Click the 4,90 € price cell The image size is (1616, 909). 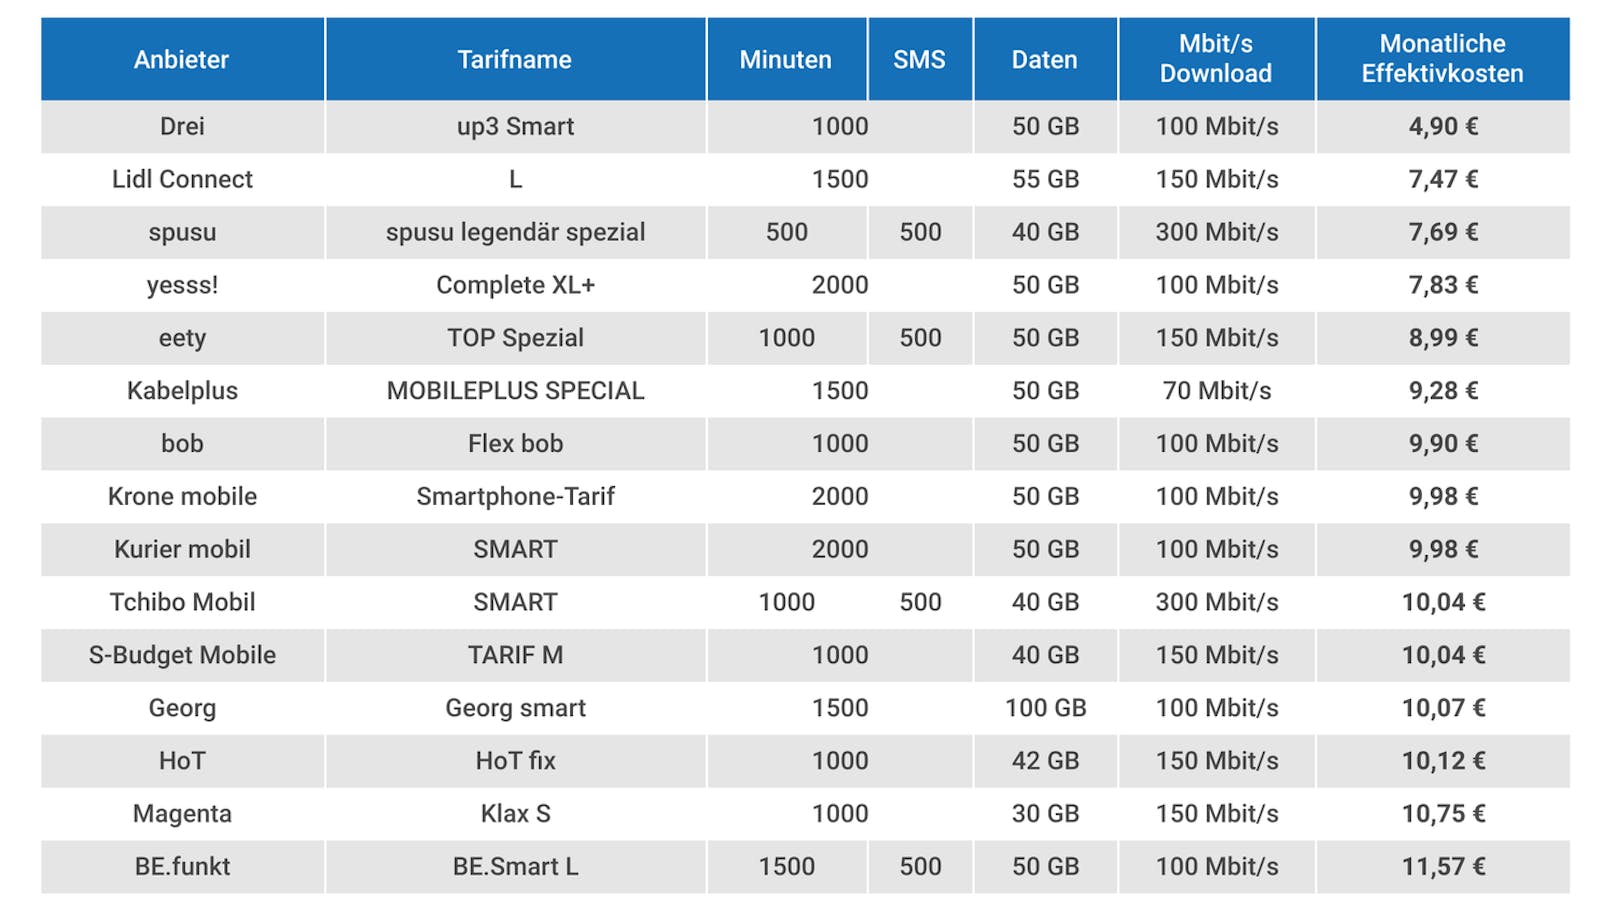(1443, 127)
